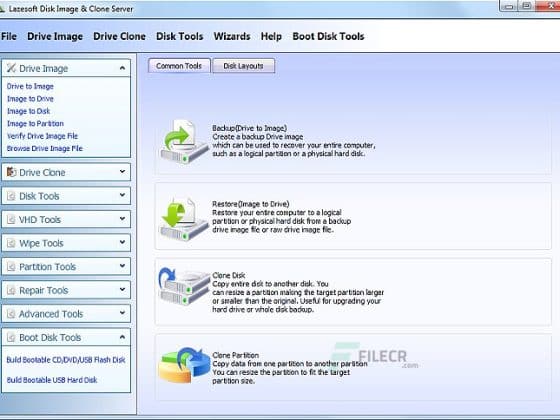Click the Drive Clone panel icon
This screenshot has height=420, width=560.
(x=11, y=172)
